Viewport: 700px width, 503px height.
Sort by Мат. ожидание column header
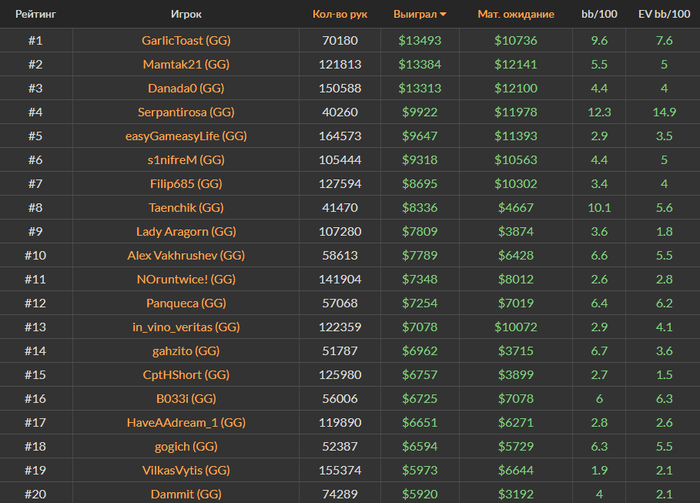[x=516, y=14]
